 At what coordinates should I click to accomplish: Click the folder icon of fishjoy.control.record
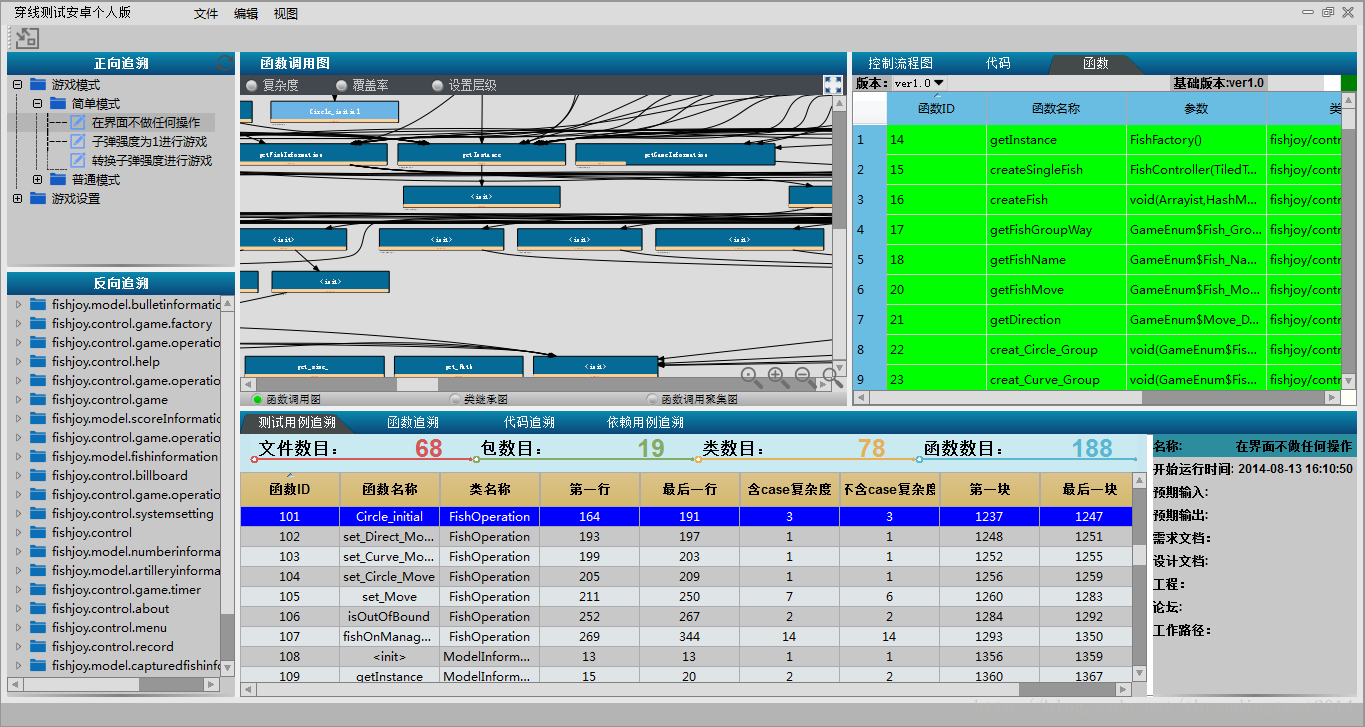click(x=39, y=647)
